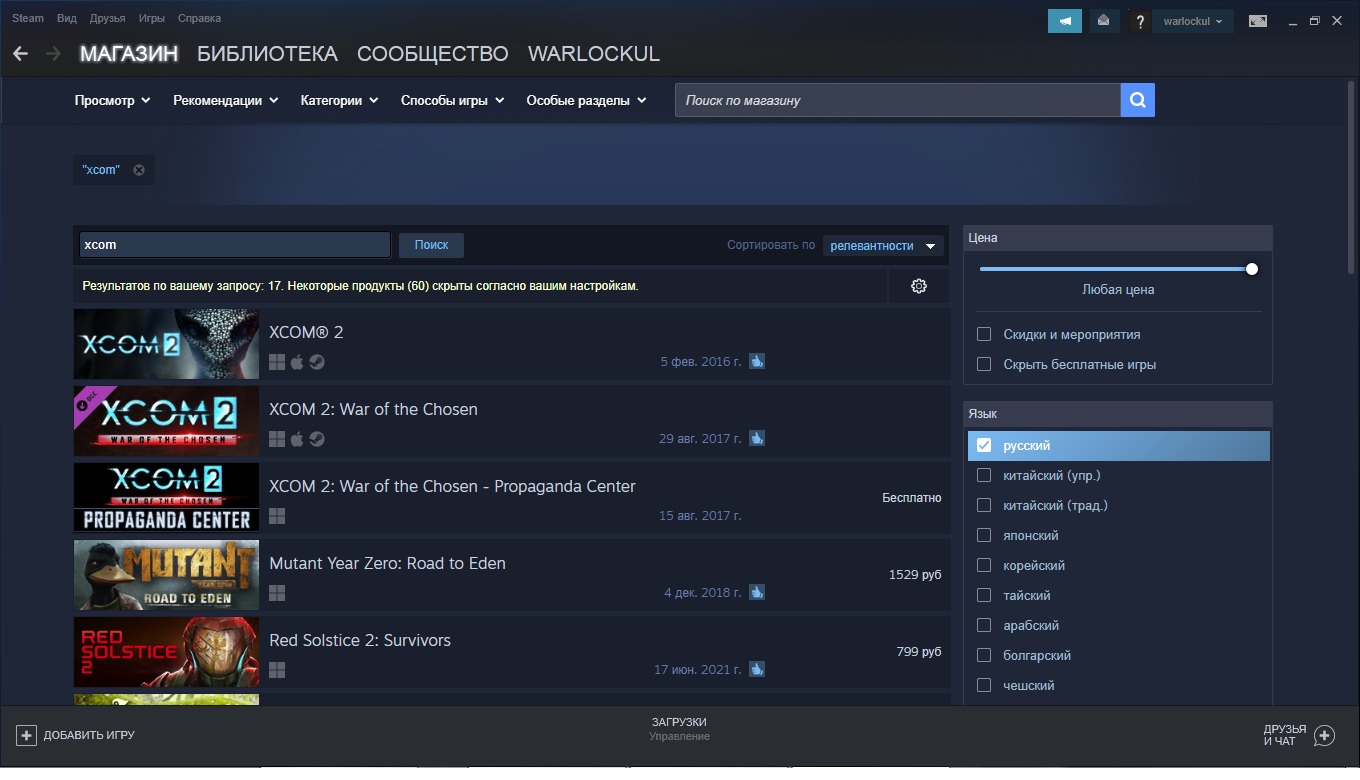Open the sort by "релевантности" dropdown
Viewport: 1360px width, 780px height.
coord(884,246)
